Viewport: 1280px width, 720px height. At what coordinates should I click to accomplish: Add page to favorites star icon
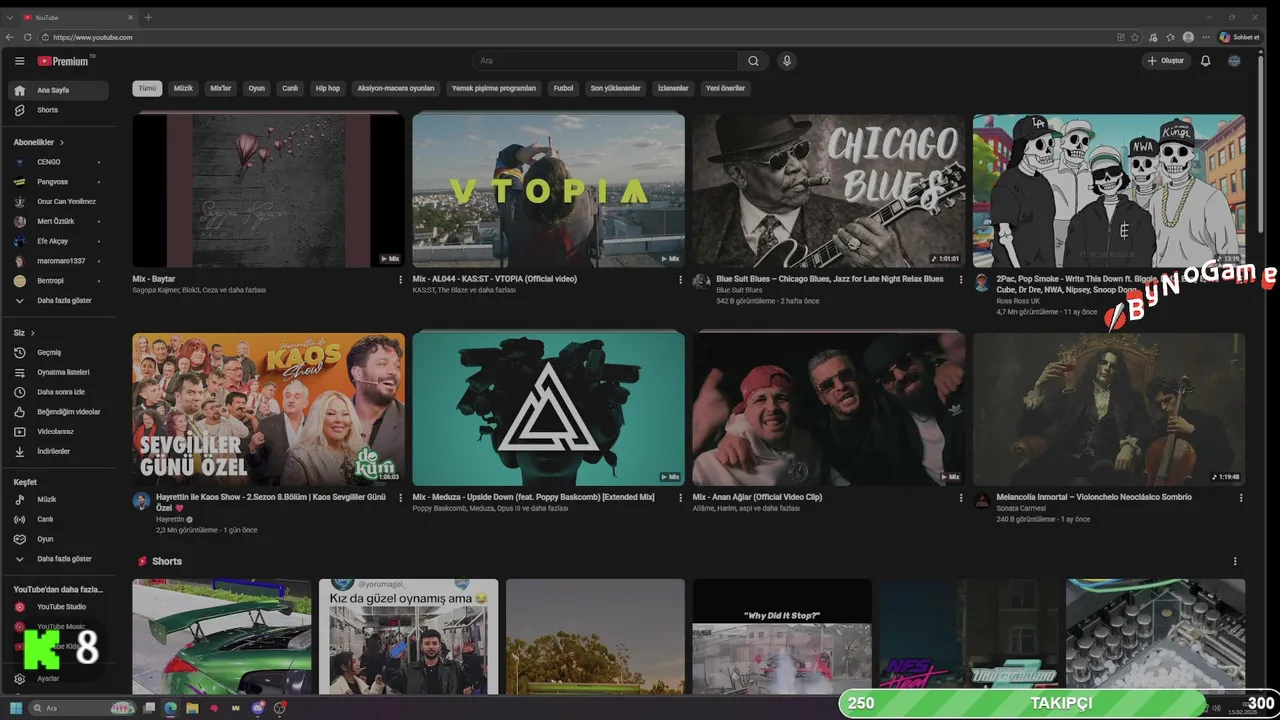point(1135,37)
